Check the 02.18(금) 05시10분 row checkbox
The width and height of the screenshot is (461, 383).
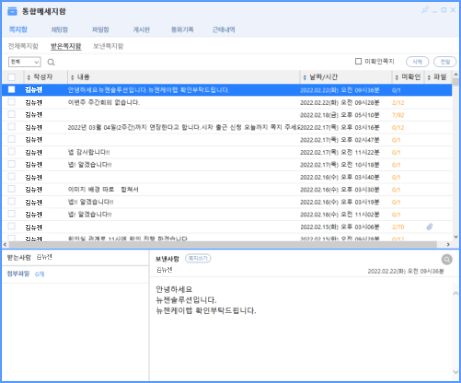12,114
